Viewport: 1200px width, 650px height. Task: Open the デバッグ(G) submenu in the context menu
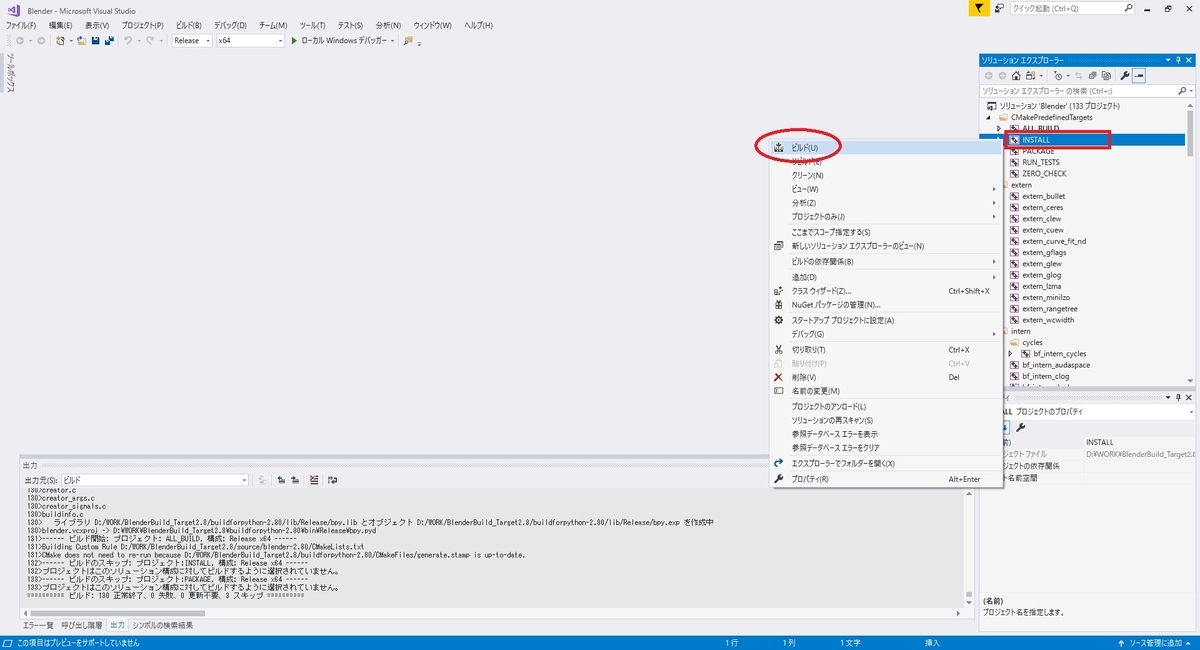pos(885,334)
